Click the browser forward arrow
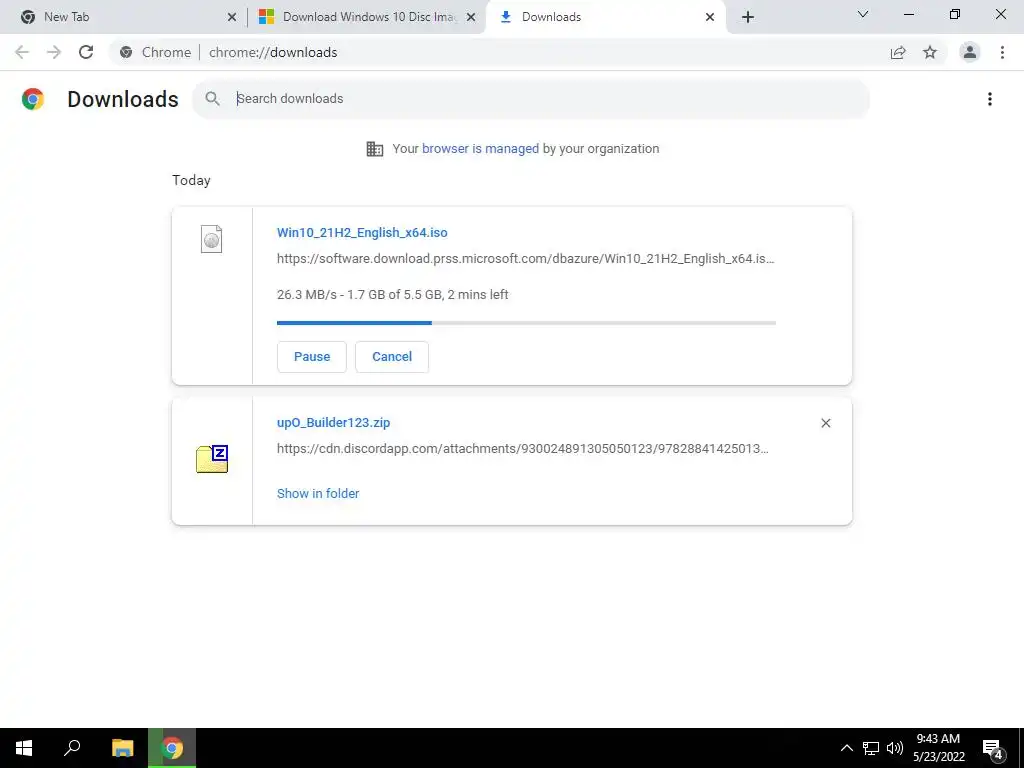This screenshot has height=768, width=1024. coord(54,52)
